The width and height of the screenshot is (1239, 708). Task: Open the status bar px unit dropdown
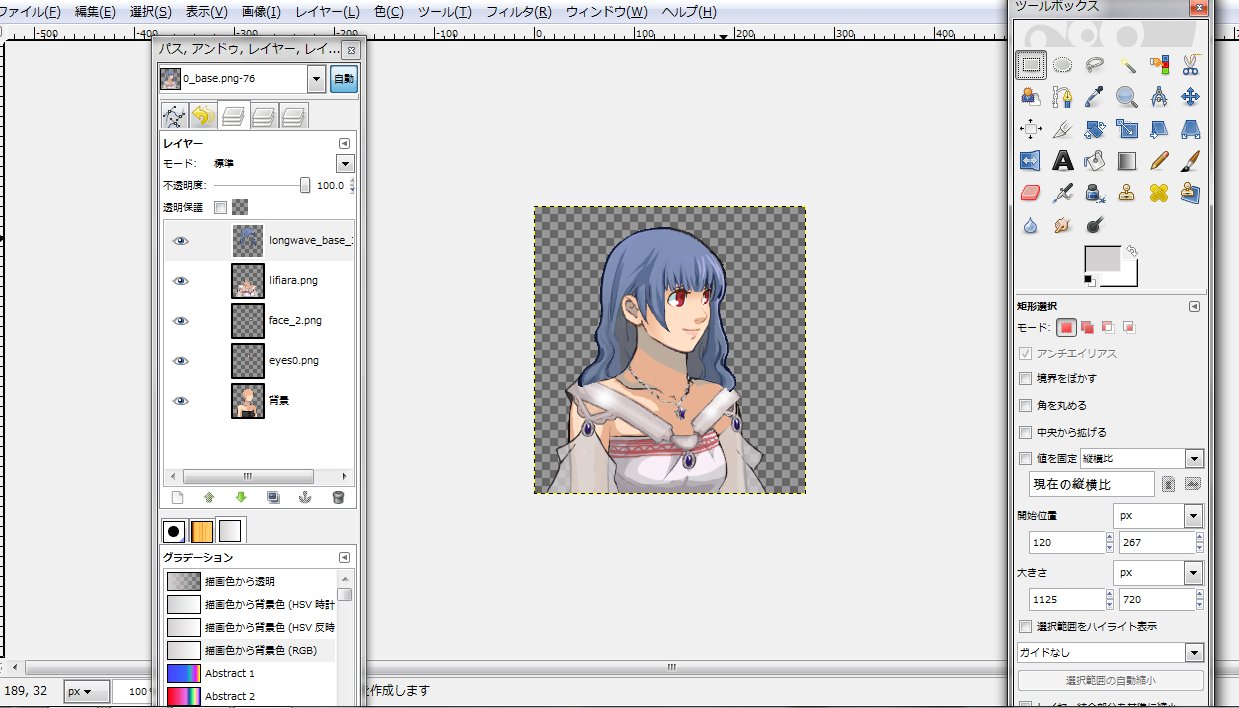pos(86,691)
